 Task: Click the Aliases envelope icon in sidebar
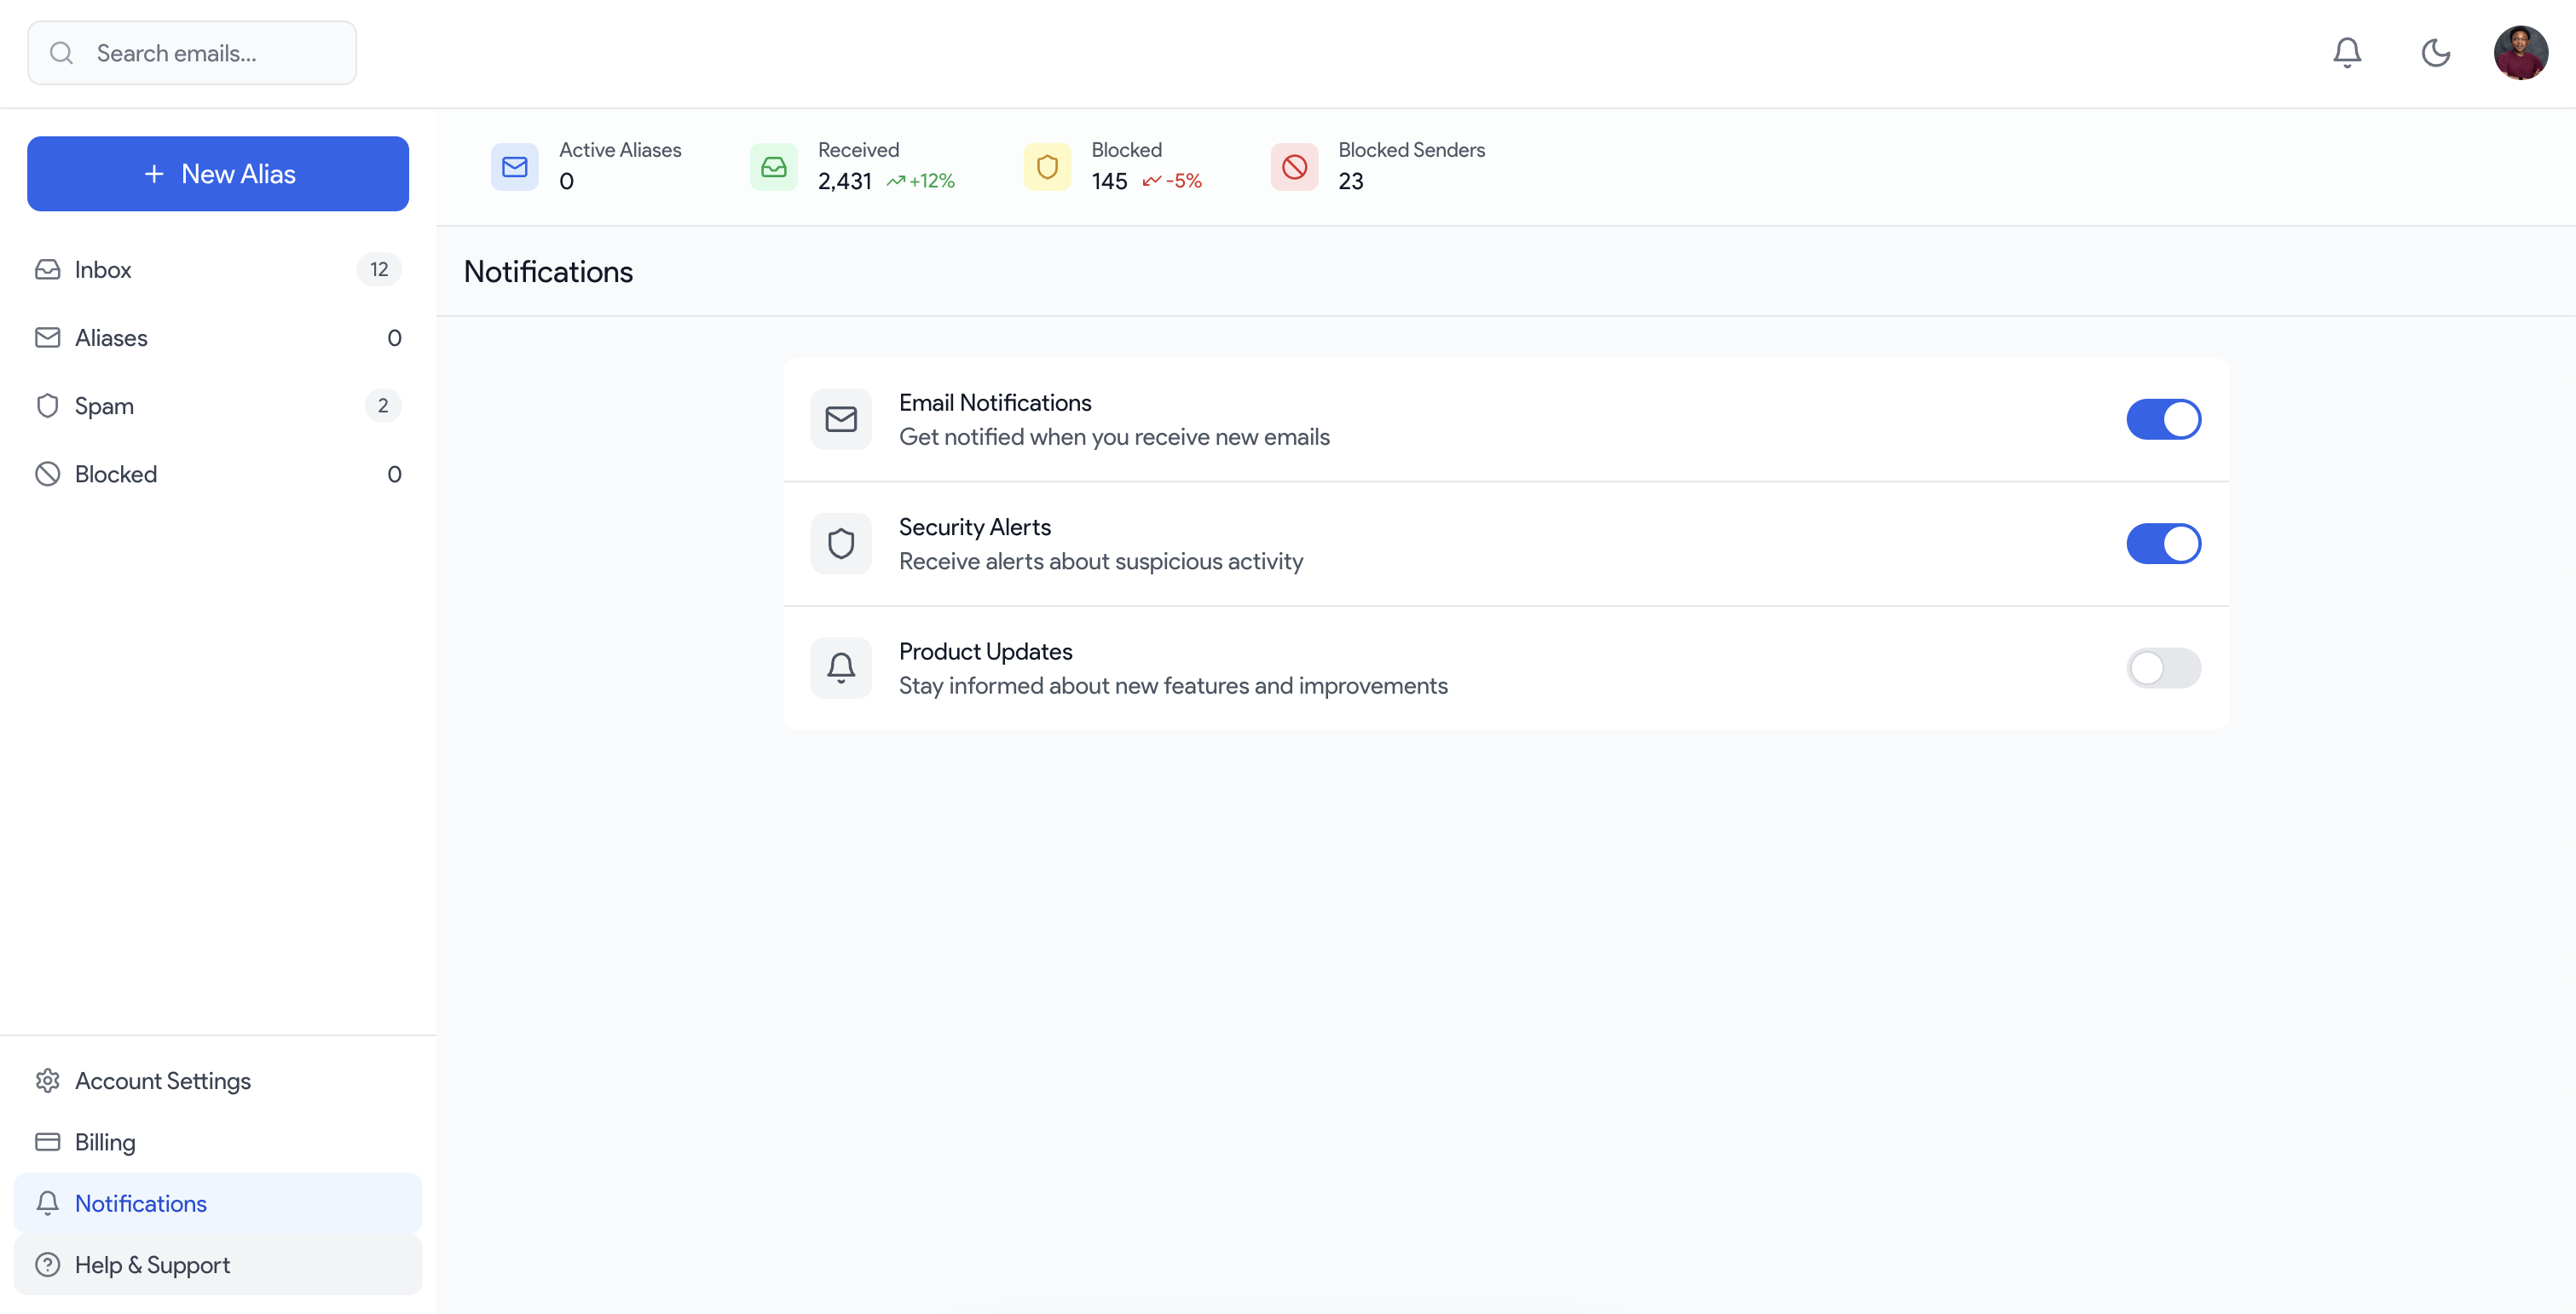(x=48, y=338)
